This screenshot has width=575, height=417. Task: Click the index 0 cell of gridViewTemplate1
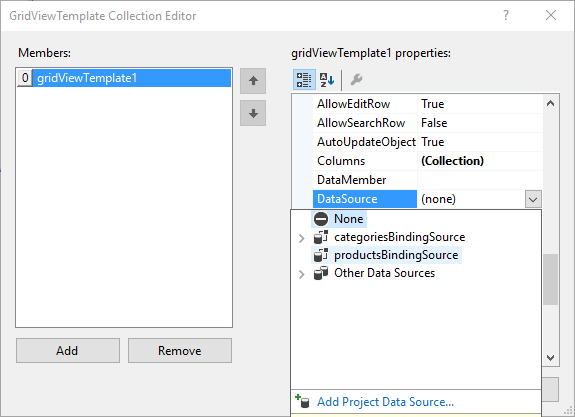[x=25, y=78]
